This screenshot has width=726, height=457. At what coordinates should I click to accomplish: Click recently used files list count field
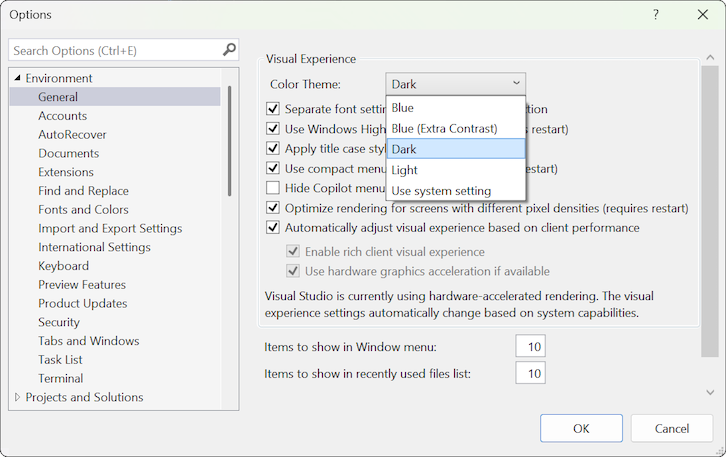(530, 373)
